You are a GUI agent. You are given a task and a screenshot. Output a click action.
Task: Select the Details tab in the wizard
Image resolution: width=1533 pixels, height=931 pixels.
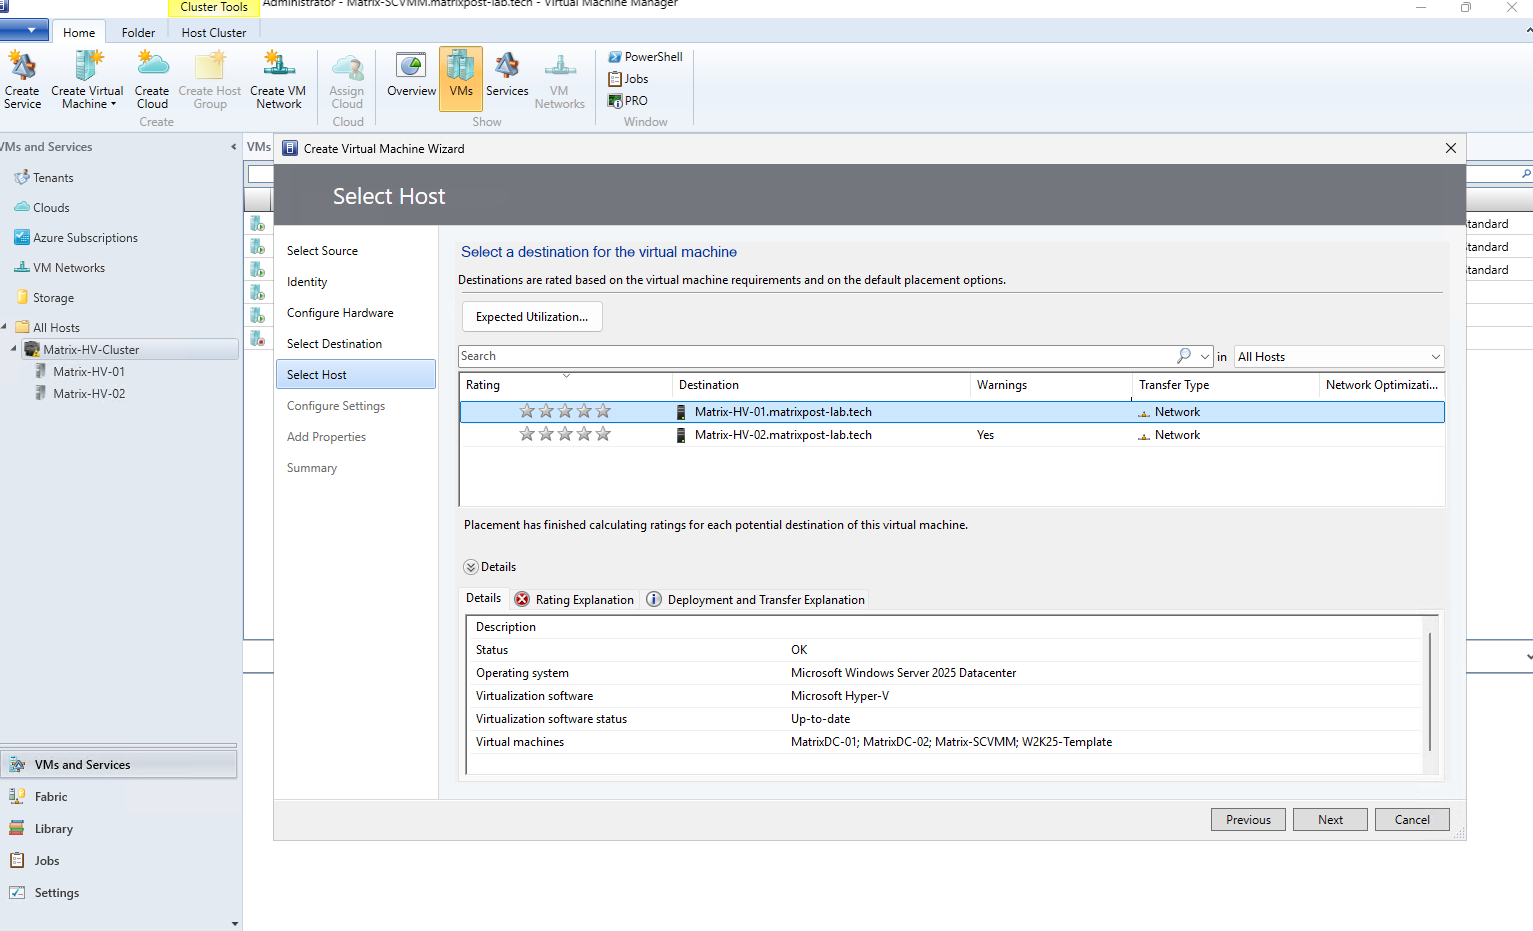pyautogui.click(x=484, y=598)
